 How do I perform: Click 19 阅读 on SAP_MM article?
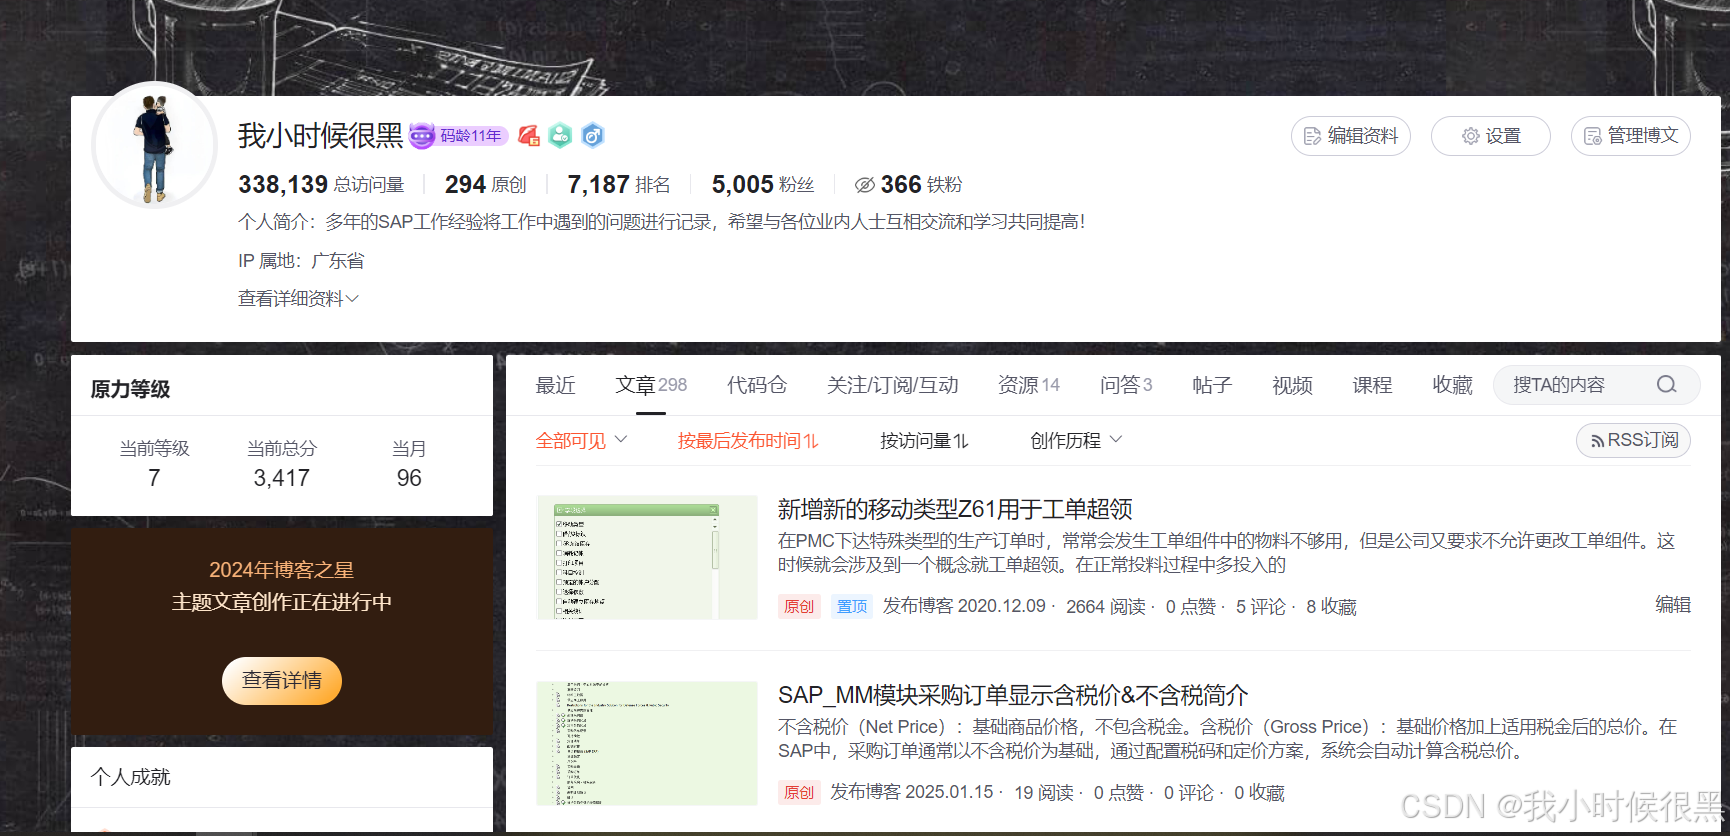(1044, 793)
